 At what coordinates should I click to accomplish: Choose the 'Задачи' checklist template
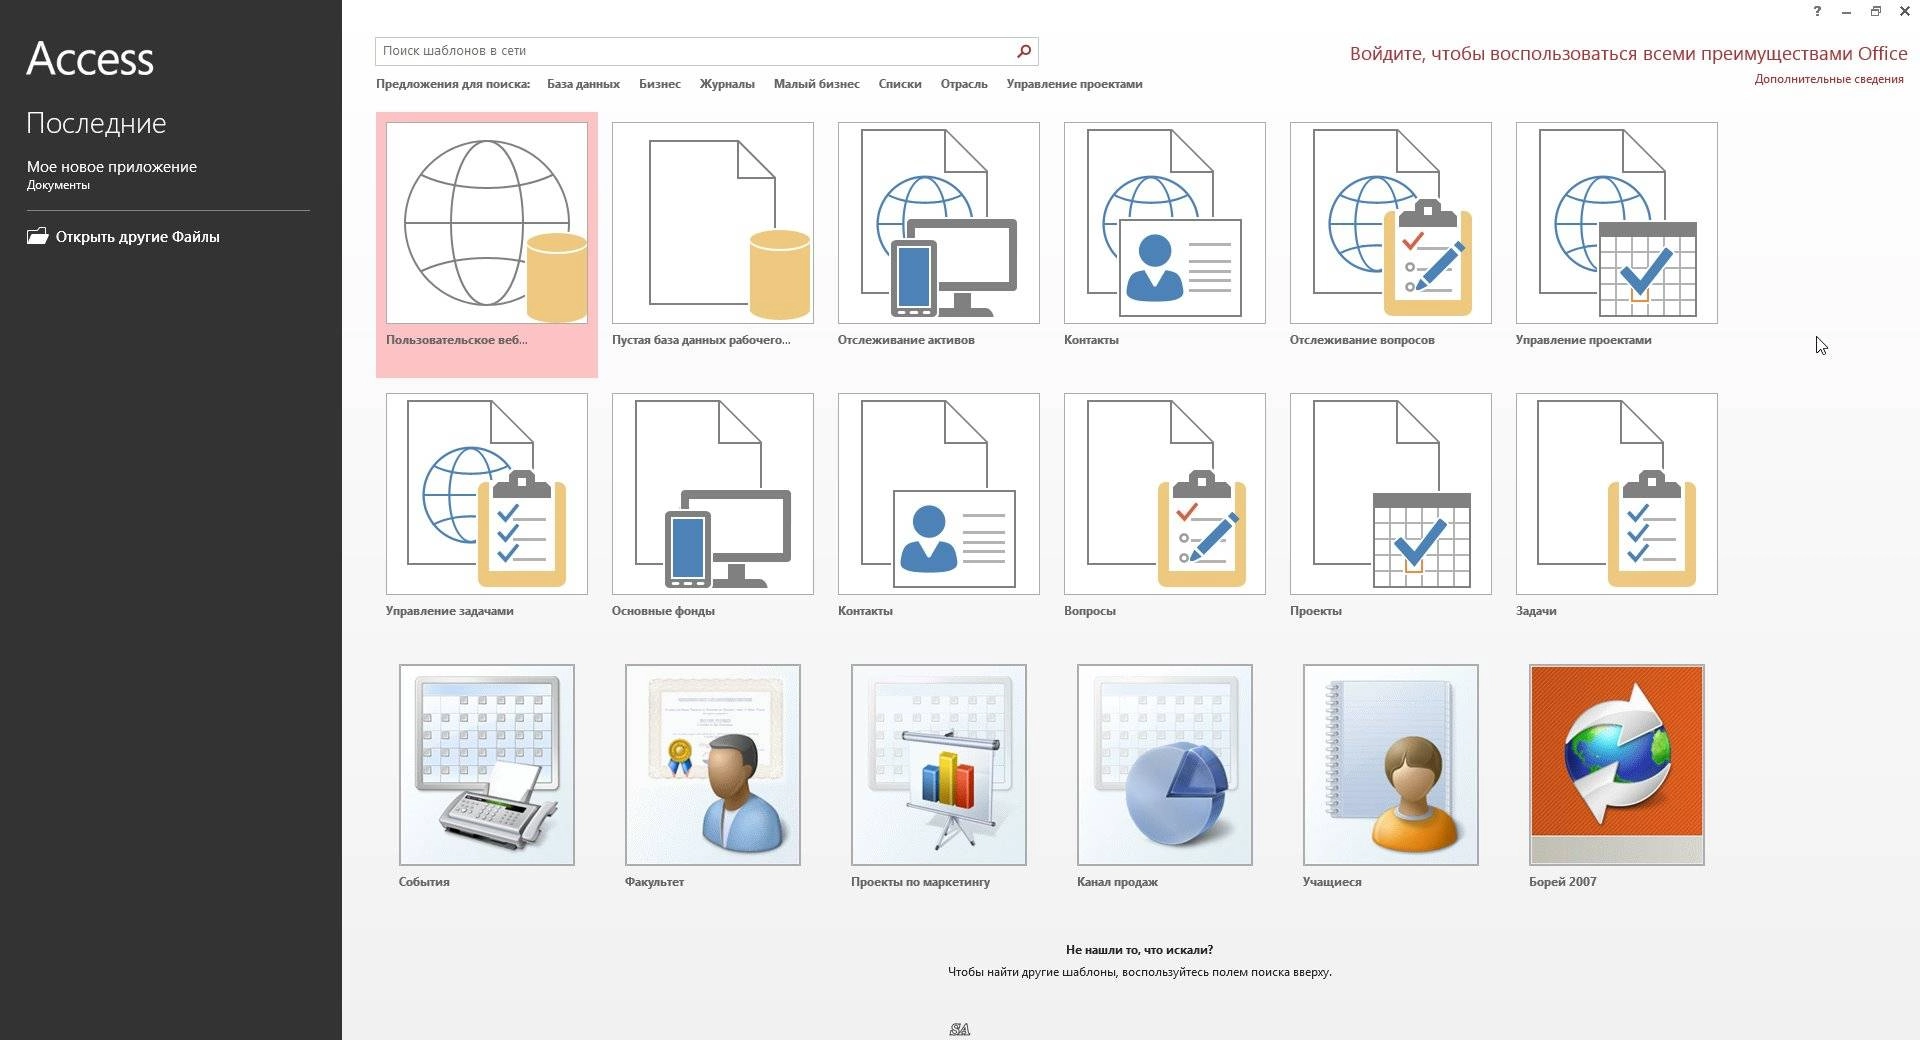(1617, 494)
